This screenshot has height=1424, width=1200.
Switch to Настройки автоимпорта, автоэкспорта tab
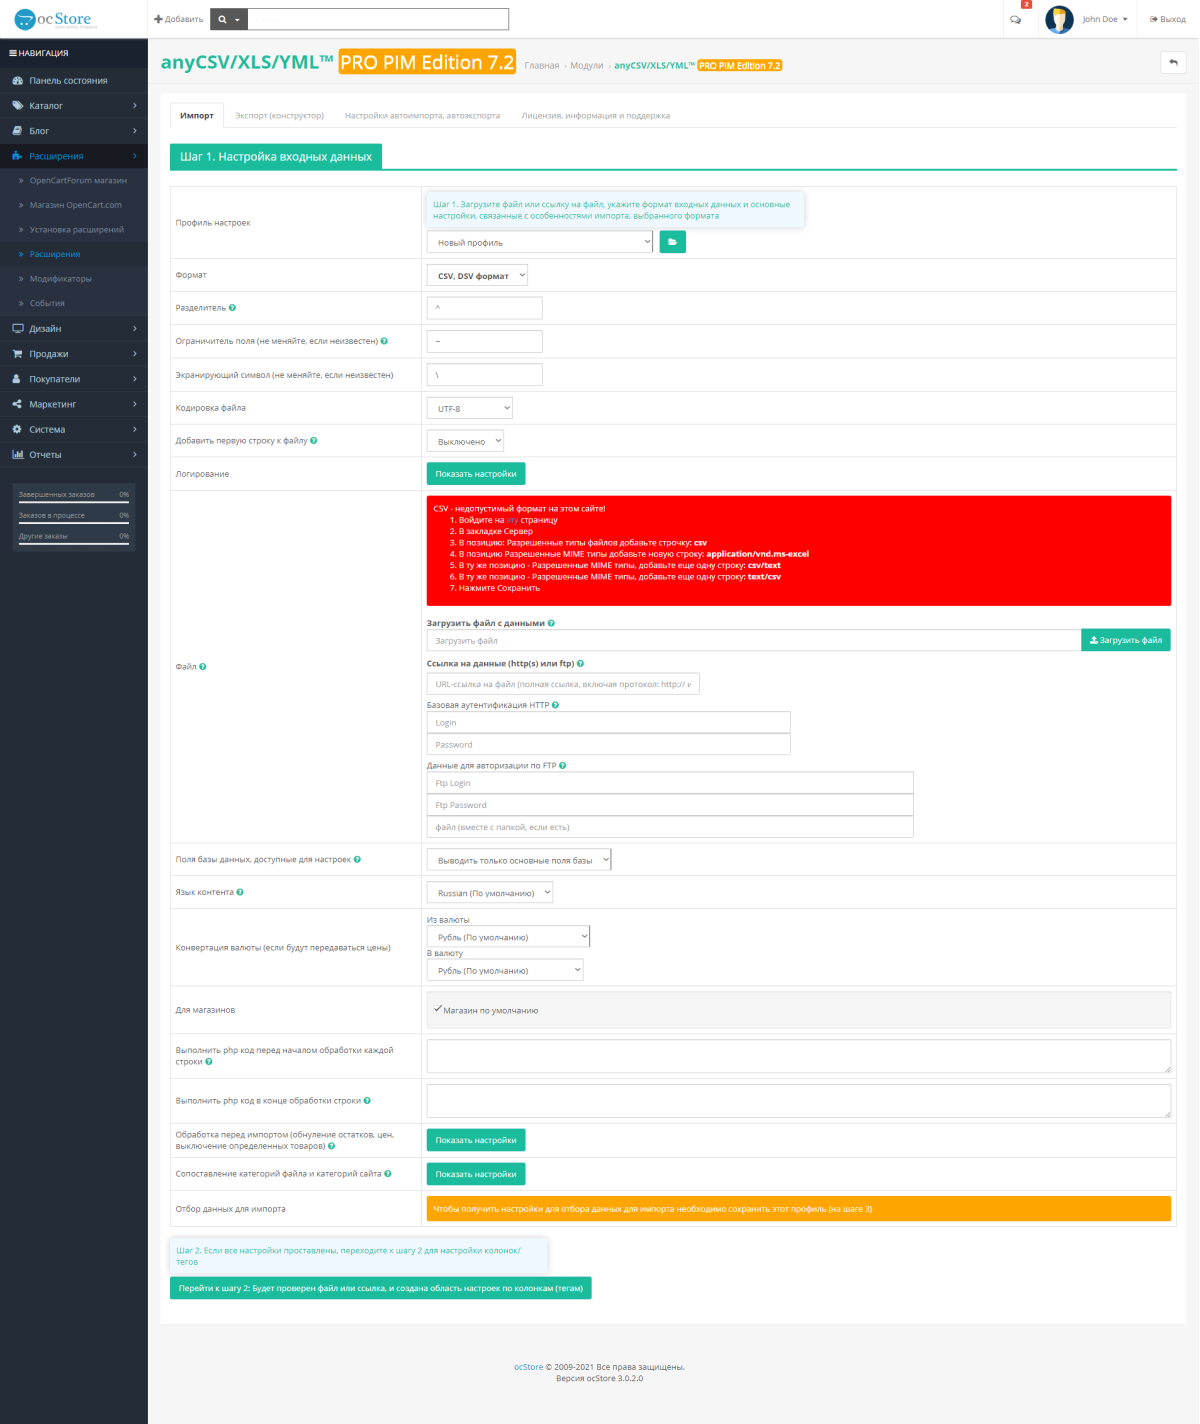(422, 116)
